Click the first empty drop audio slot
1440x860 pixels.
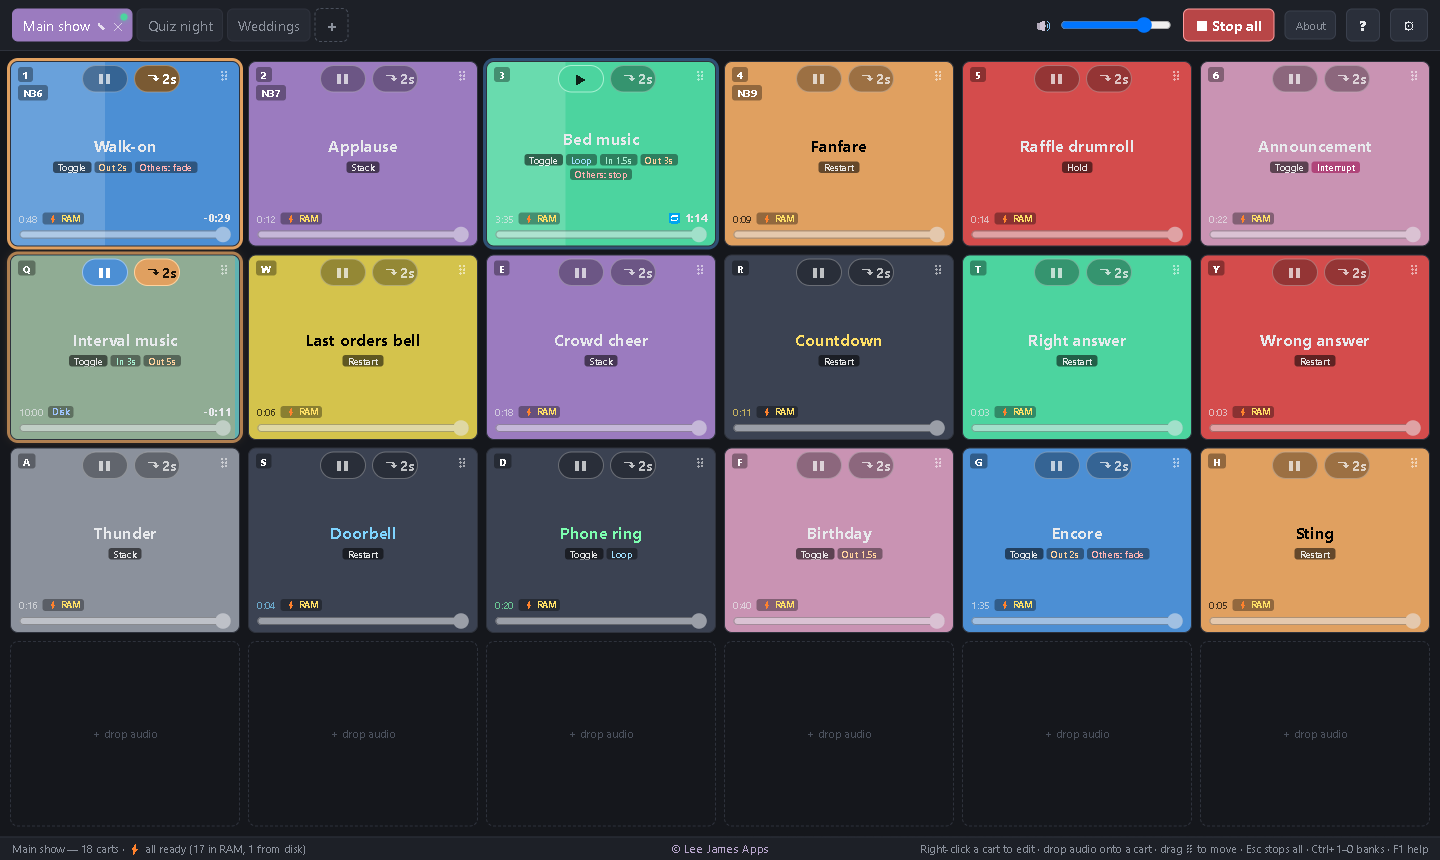125,734
